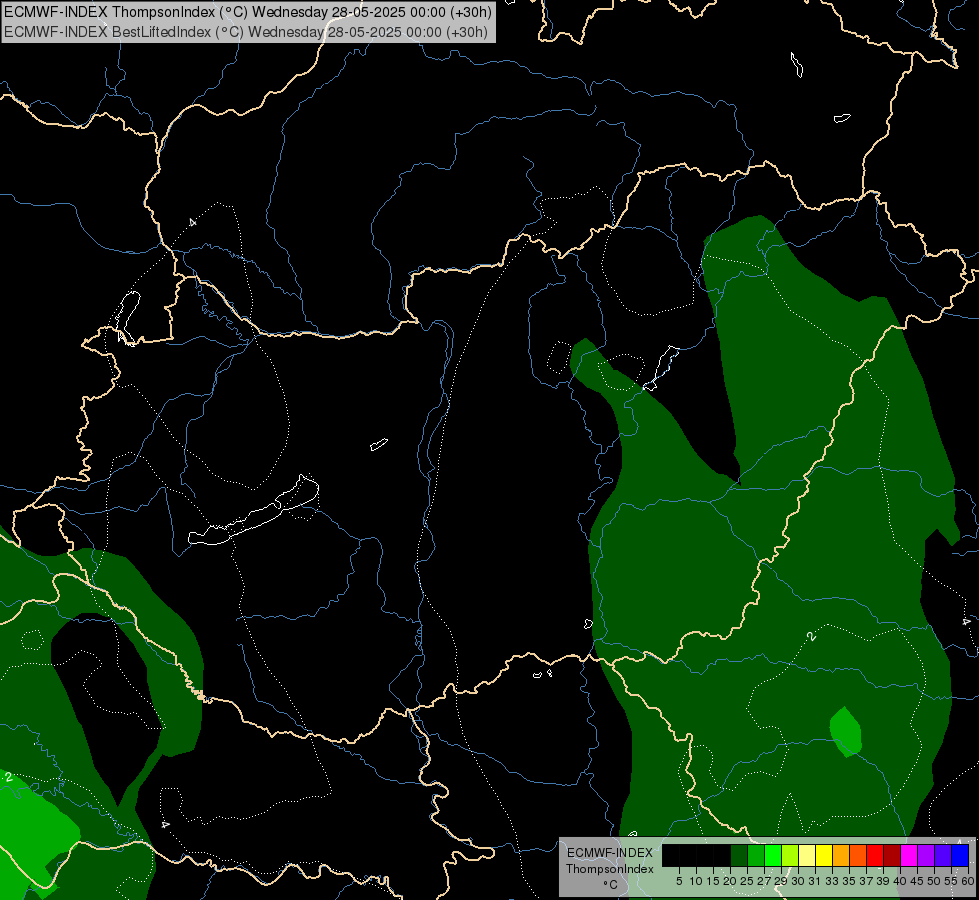Screen dimensions: 979x900
Task: Click the ThompsonIndex title line at top
Action: coord(248,12)
